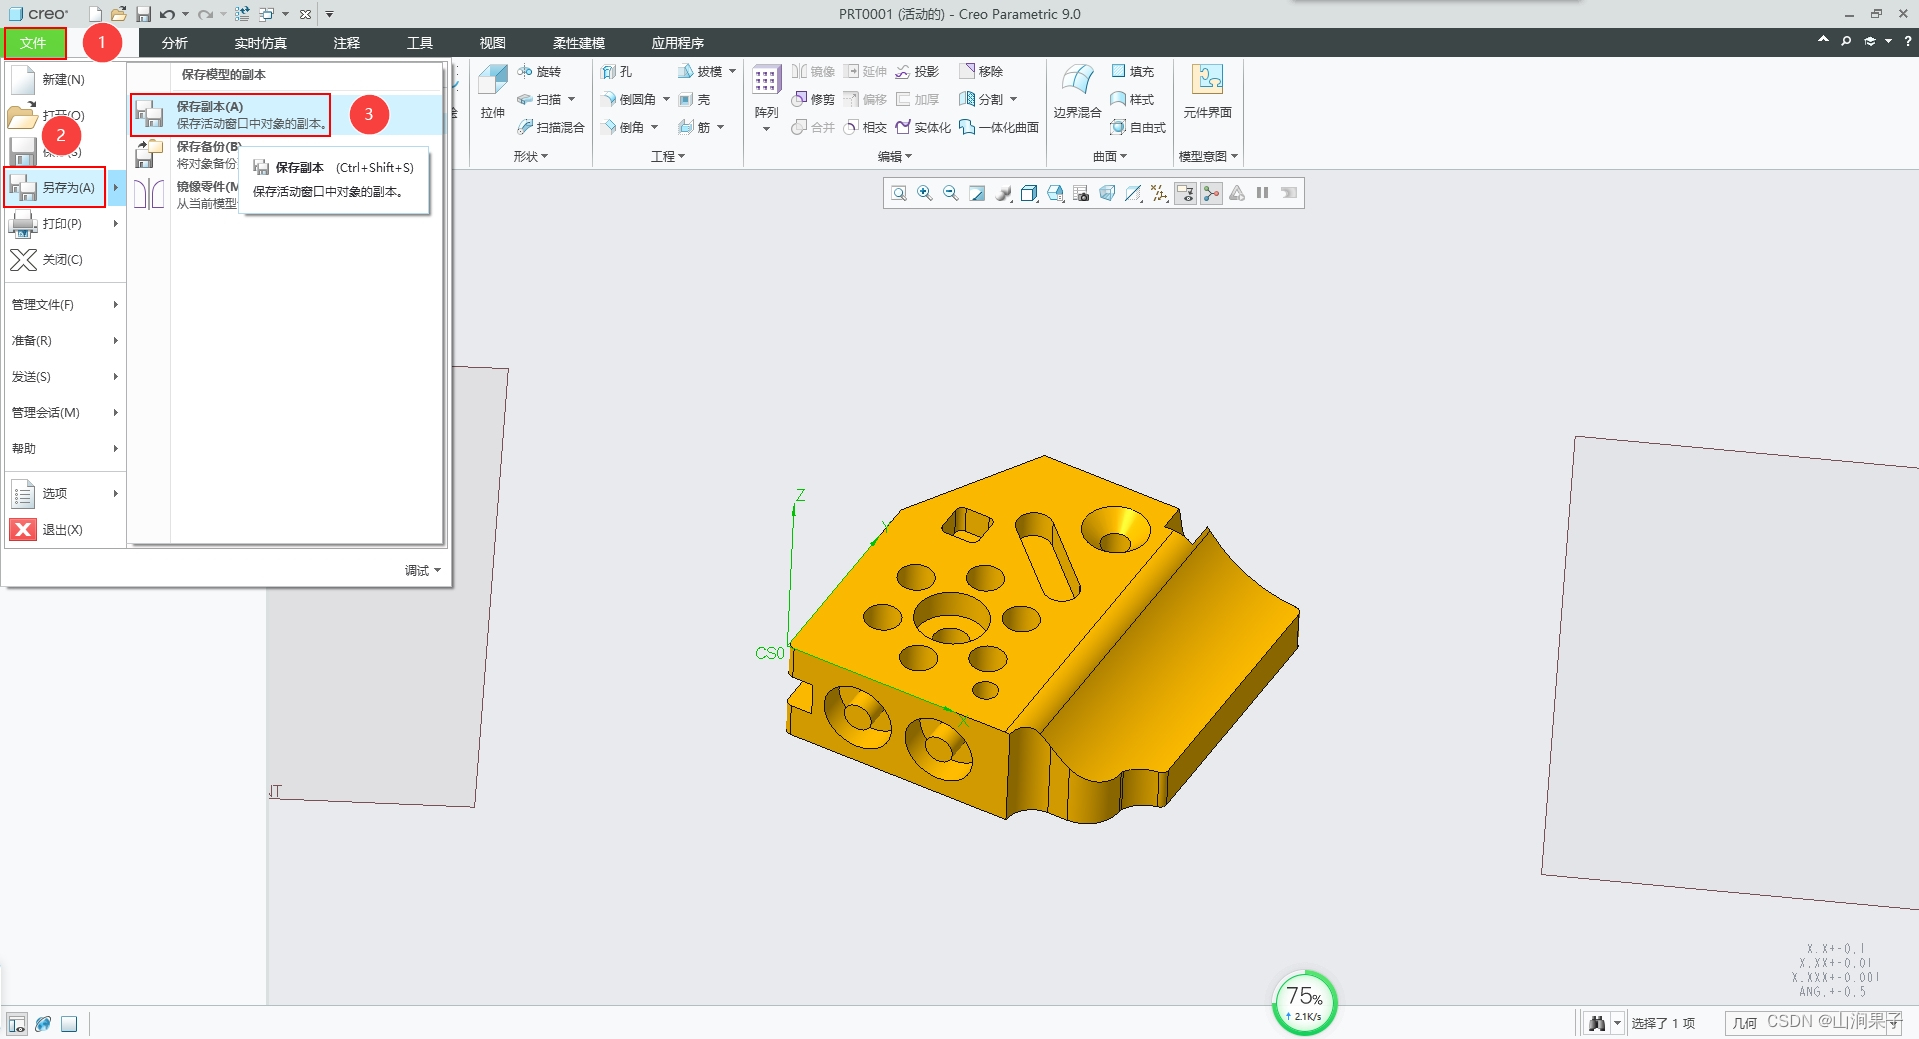Expand the 形状 (Shapes) group dropdown
Screen dimensions: 1919x1039
coord(530,156)
